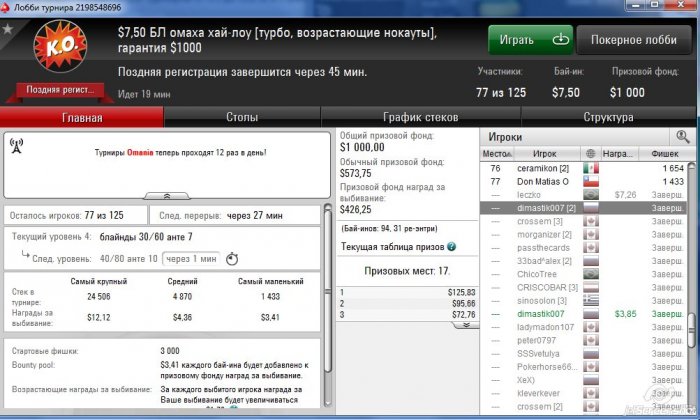Click the Canada flag beside ladymadon107
Image resolution: width=700 pixels, height=420 pixels.
point(591,327)
